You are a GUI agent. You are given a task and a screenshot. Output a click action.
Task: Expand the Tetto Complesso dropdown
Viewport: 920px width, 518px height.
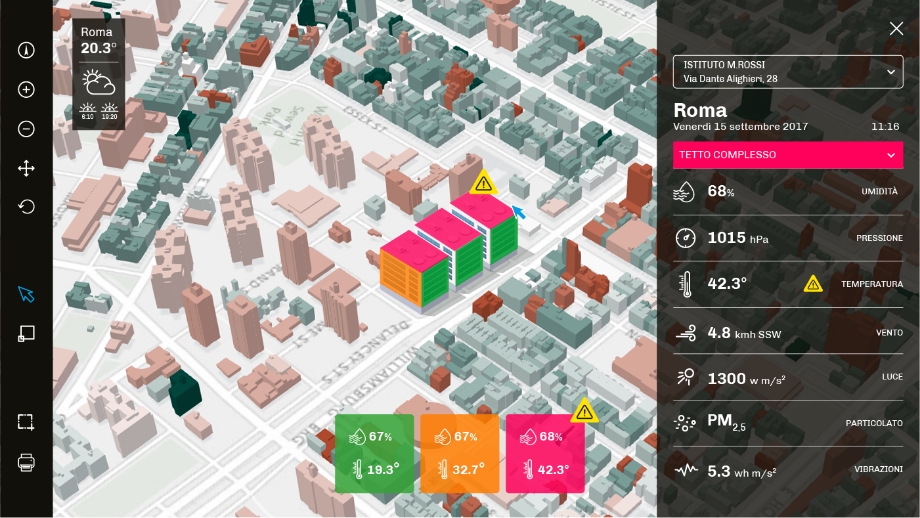788,155
